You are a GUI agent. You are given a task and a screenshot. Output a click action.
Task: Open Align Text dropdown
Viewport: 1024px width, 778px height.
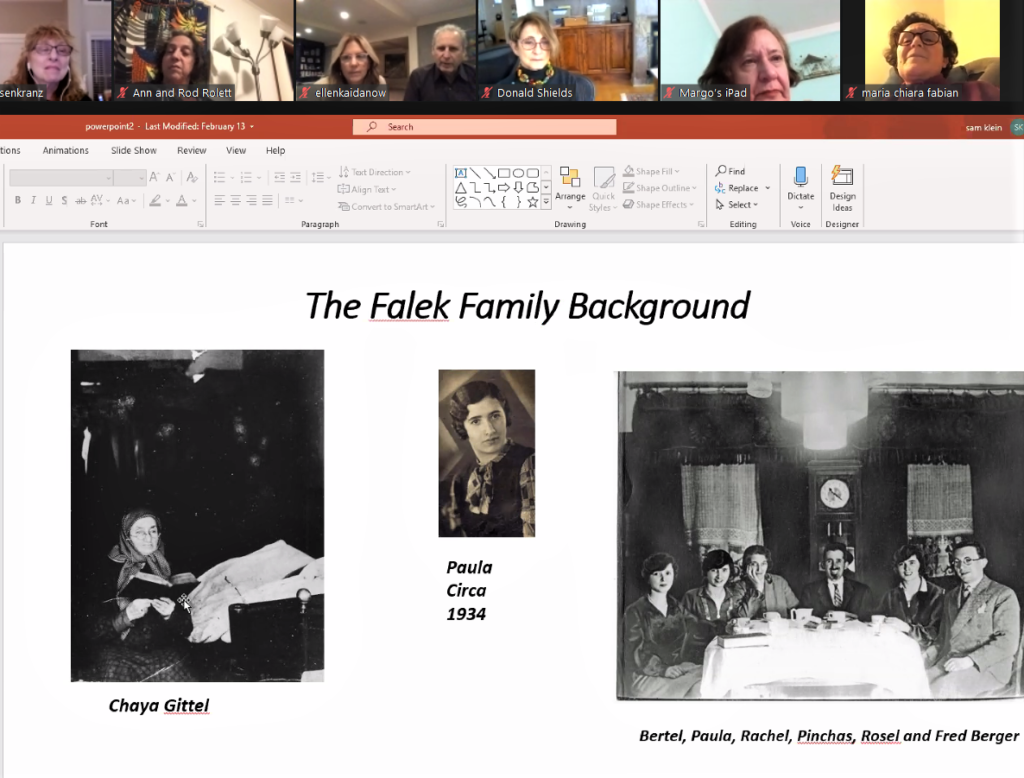367,189
